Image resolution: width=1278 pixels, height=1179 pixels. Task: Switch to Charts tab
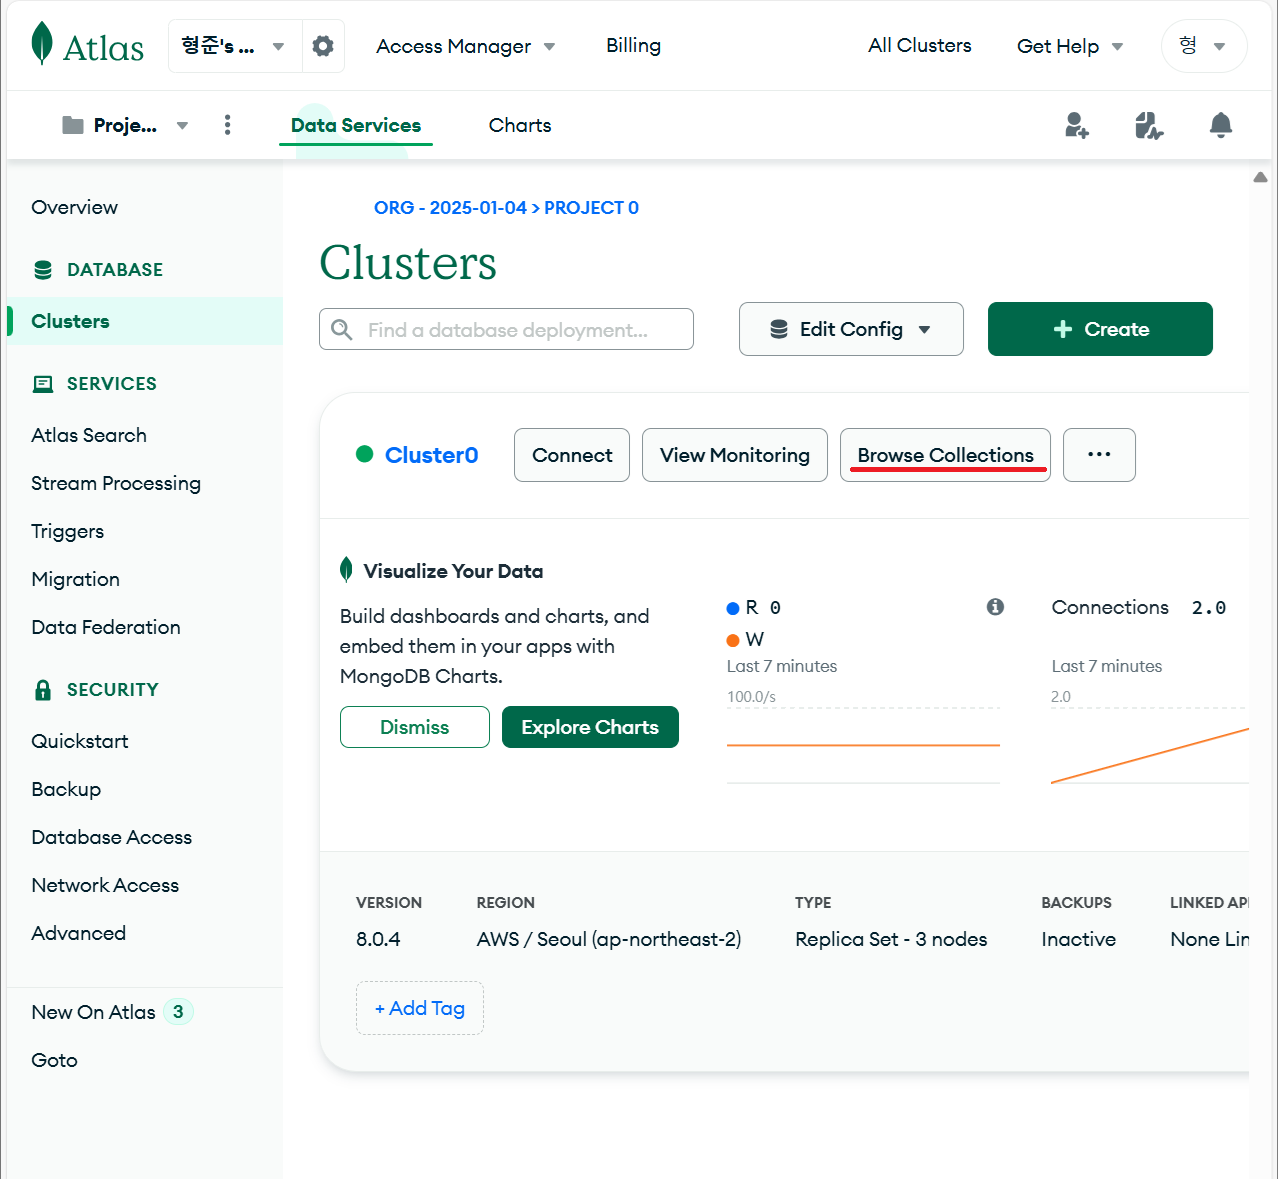tap(520, 125)
